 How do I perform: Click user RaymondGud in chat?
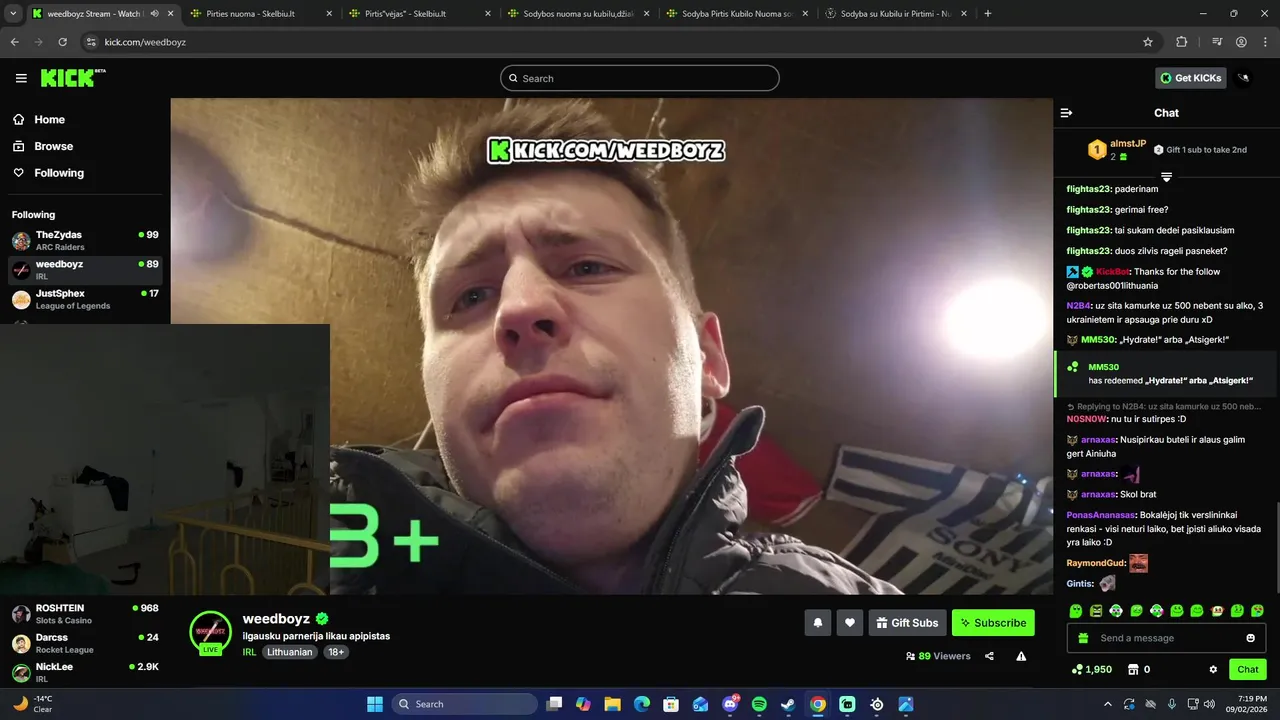1095,563
